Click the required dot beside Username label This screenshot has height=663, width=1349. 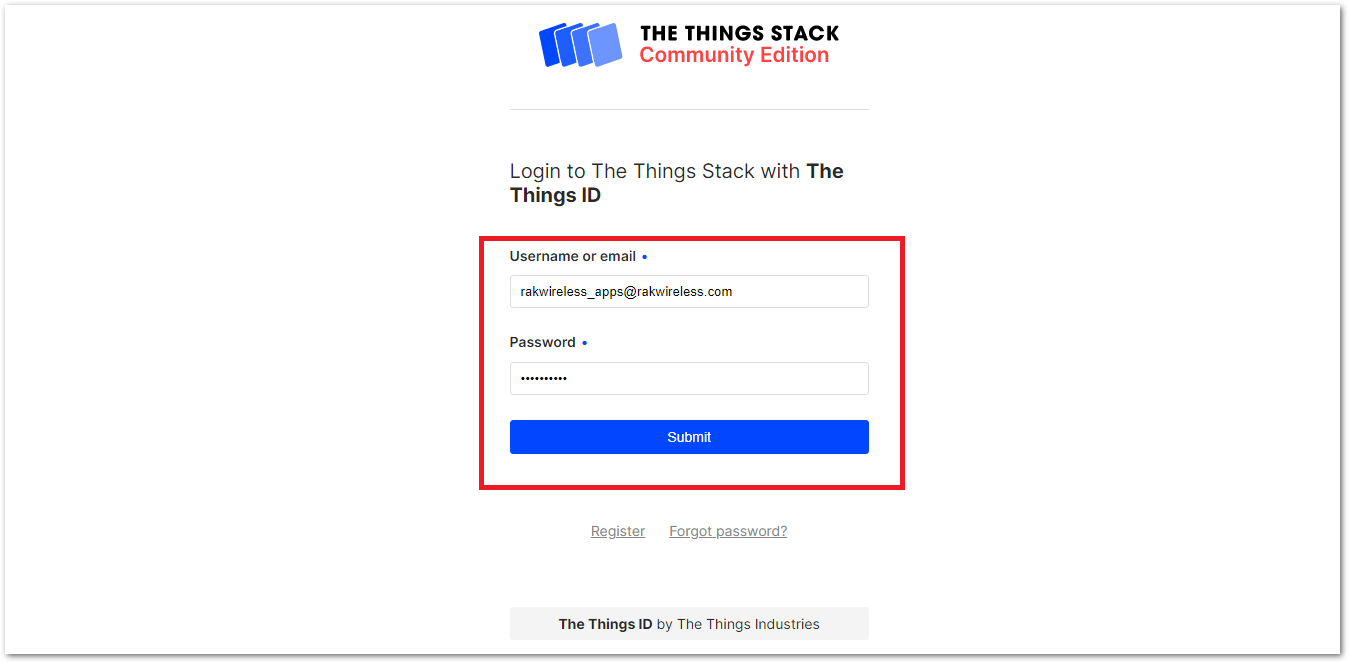coord(644,258)
